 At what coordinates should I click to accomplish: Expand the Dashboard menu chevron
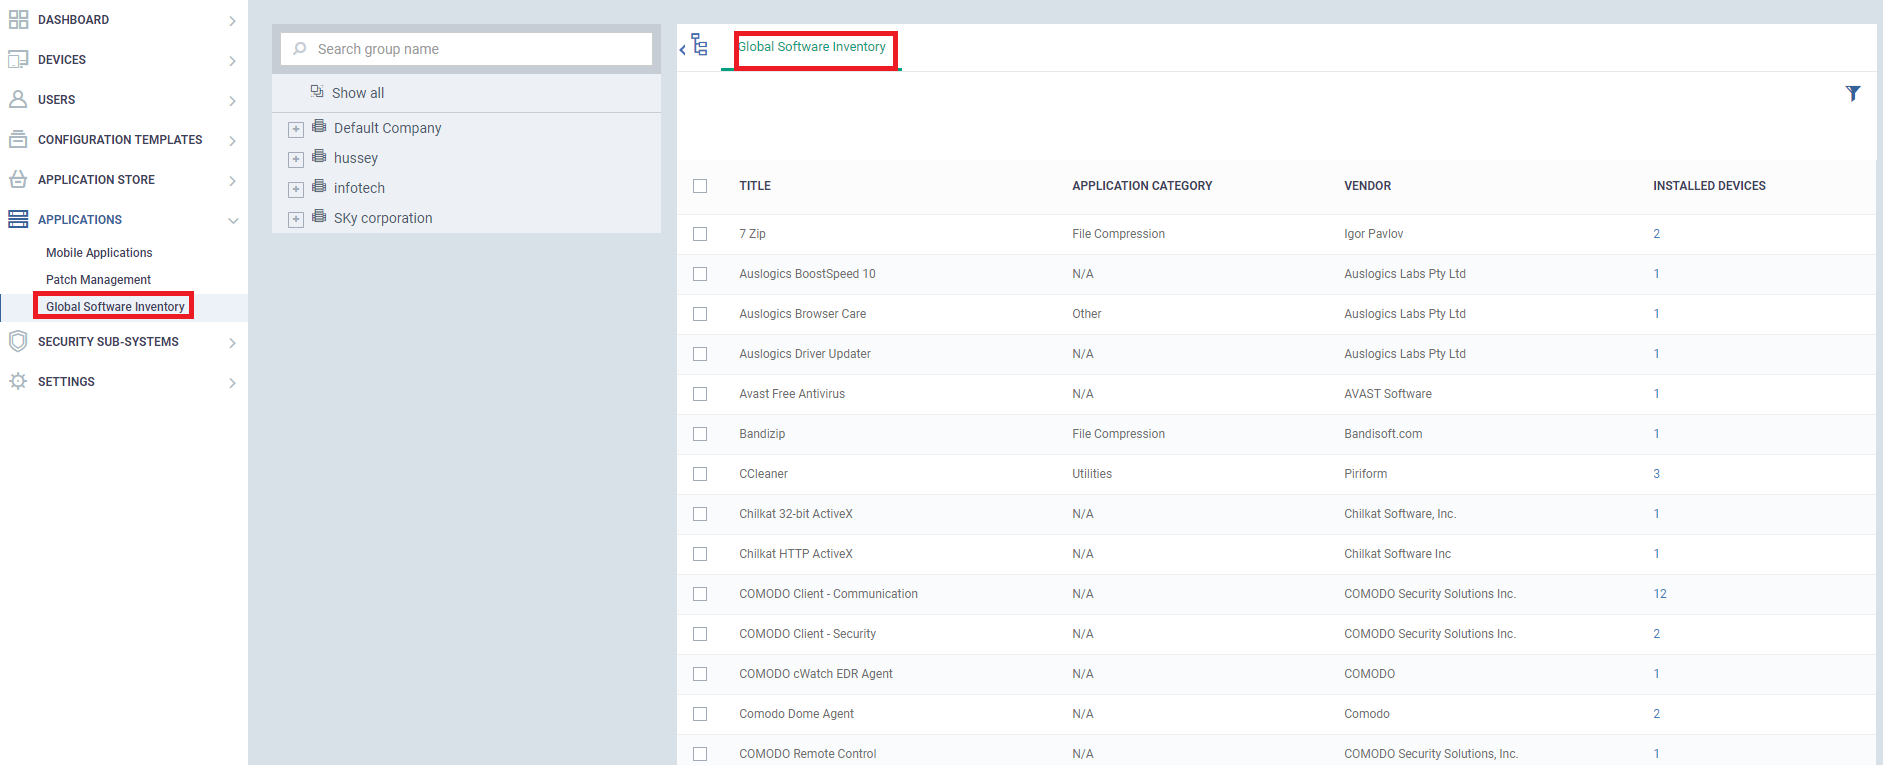click(x=232, y=21)
